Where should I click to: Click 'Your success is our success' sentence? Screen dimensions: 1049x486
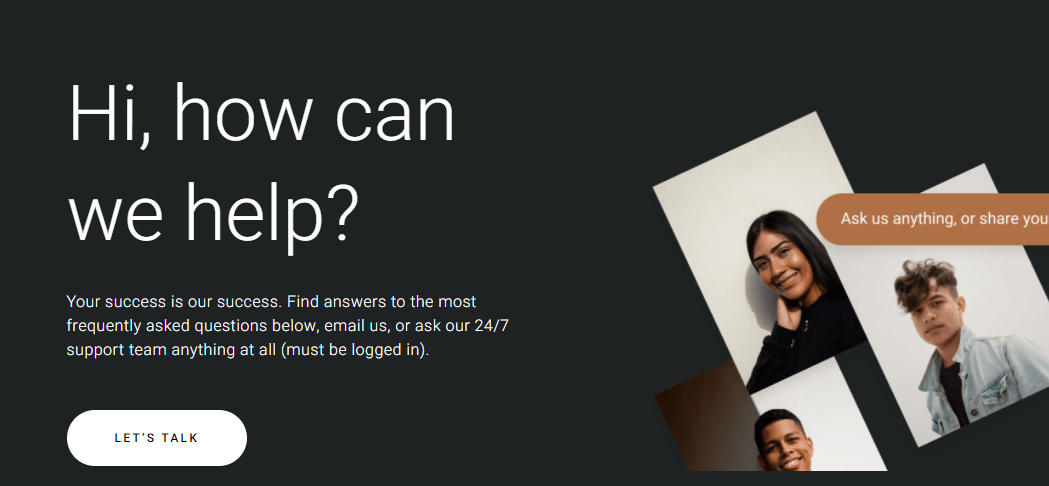[x=173, y=301]
